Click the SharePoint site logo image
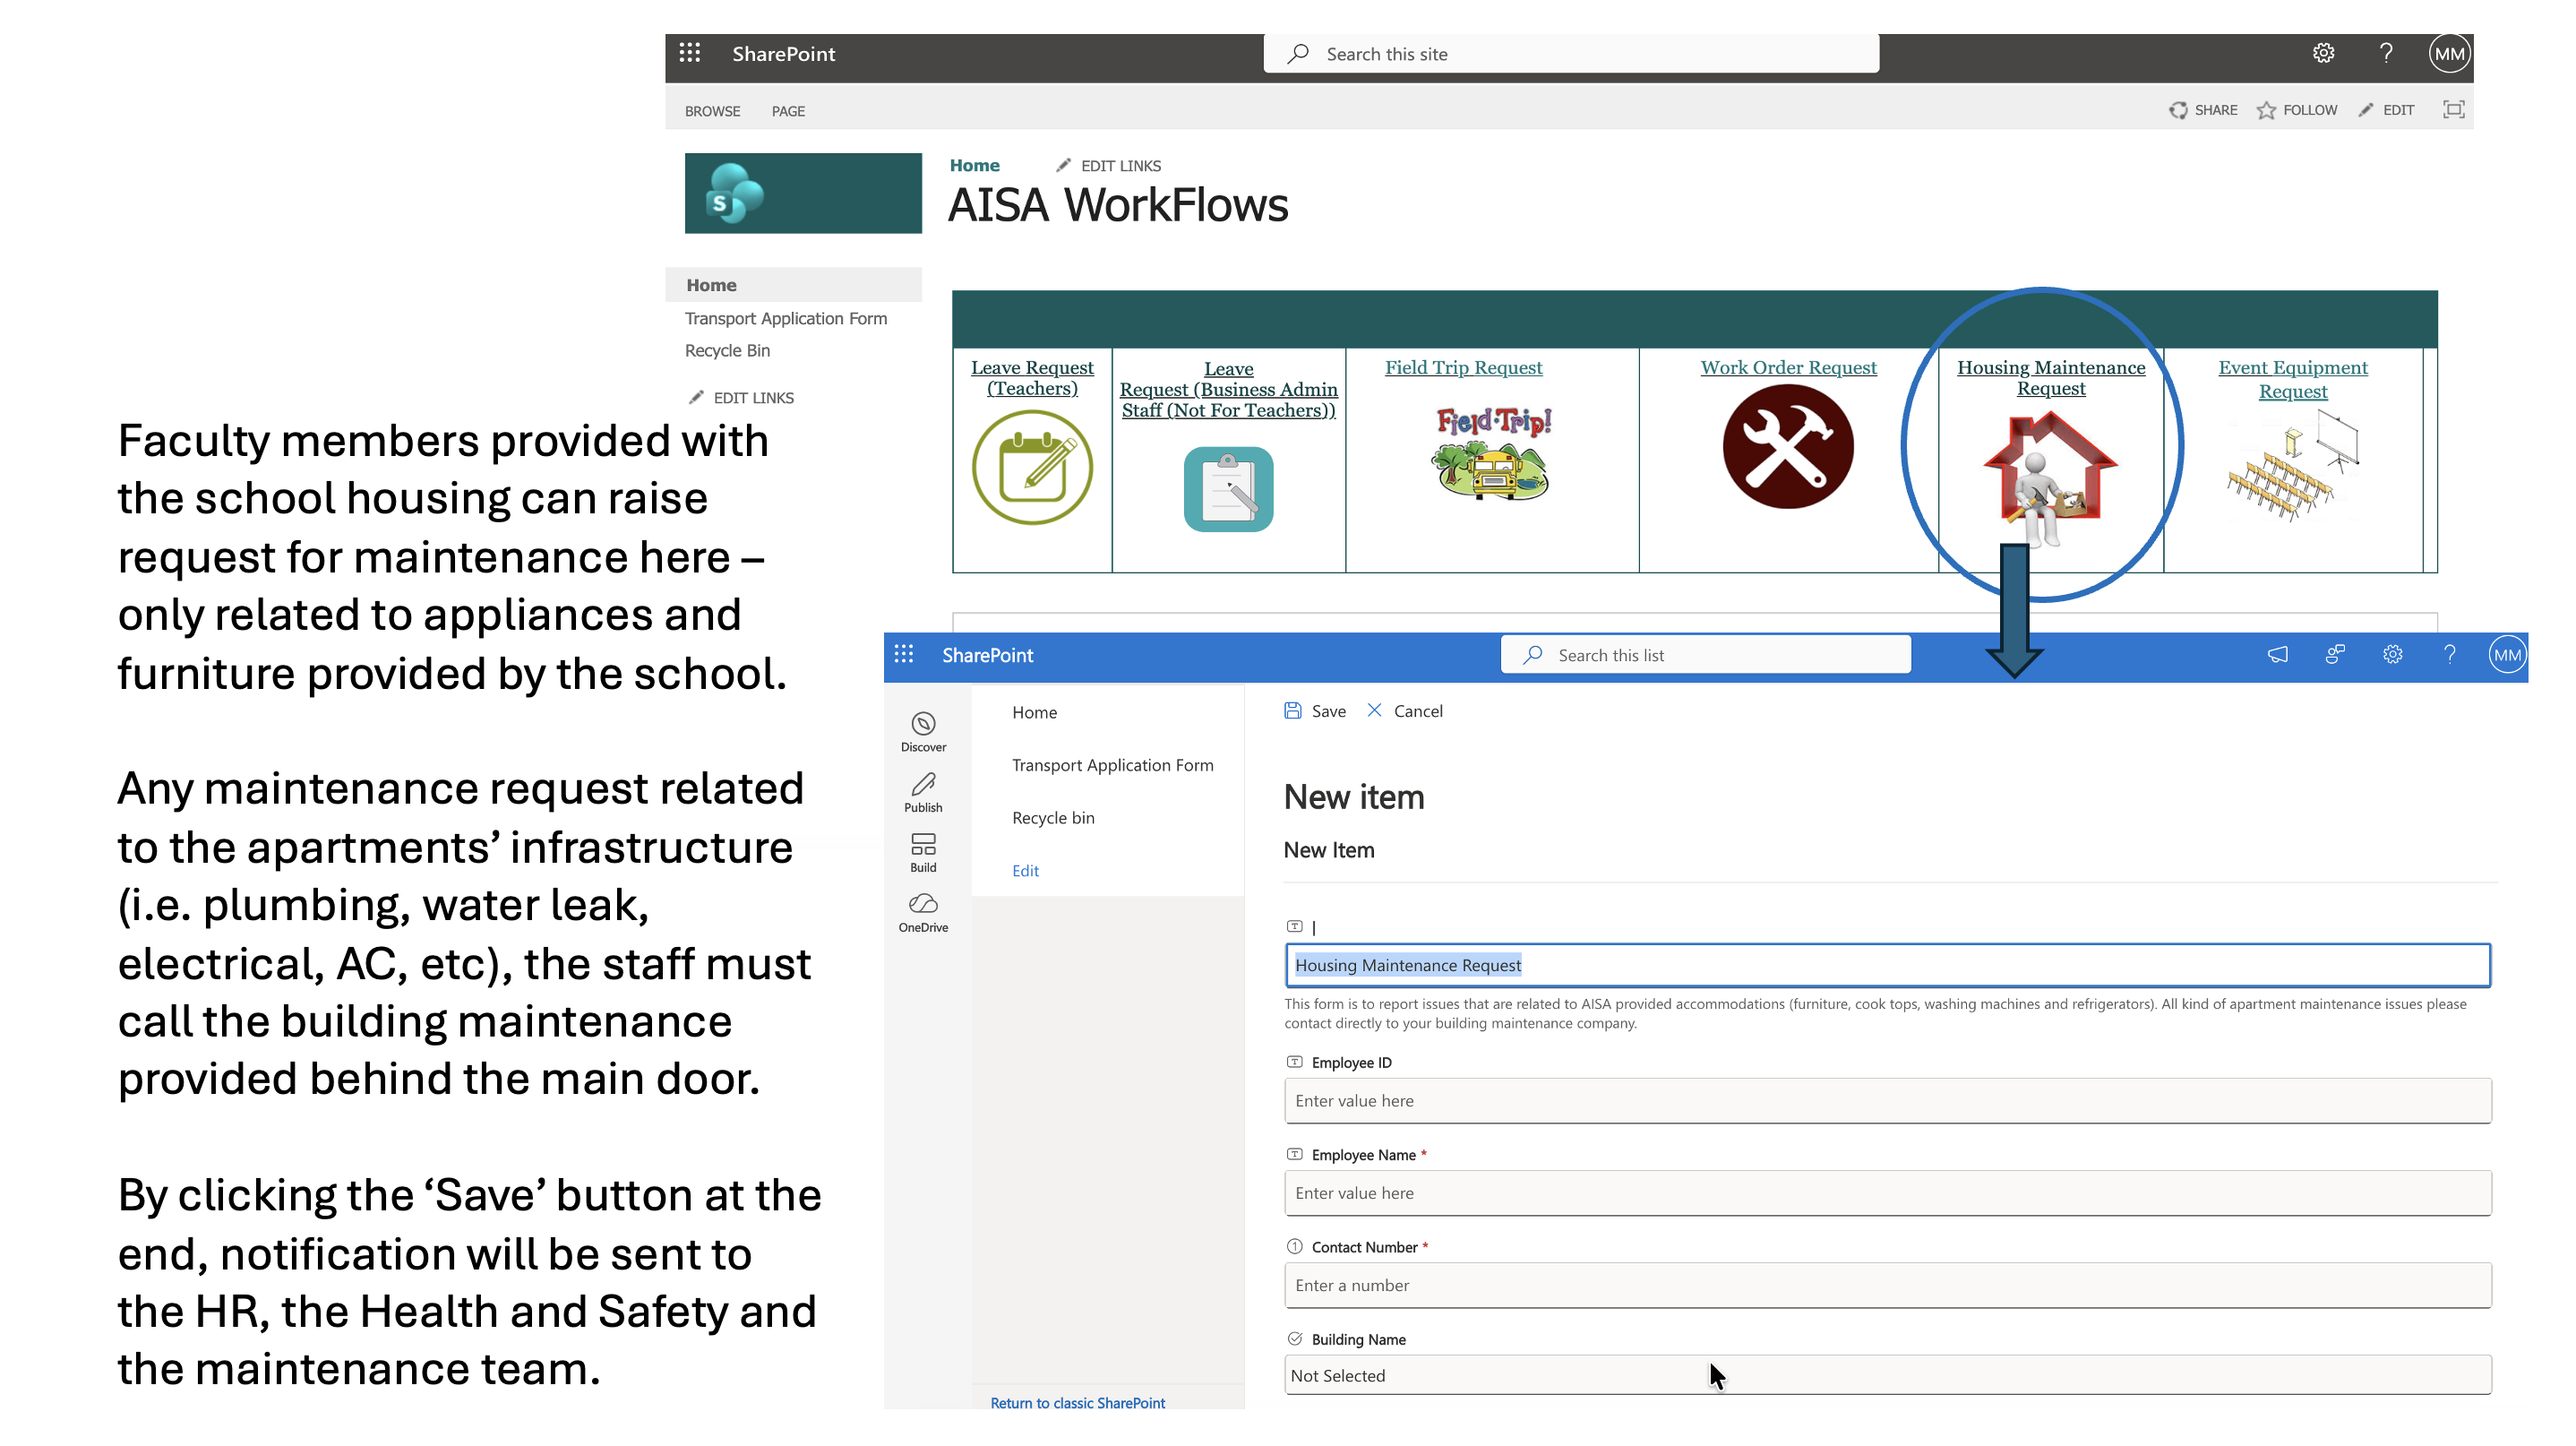The width and height of the screenshot is (2576, 1446). click(803, 193)
